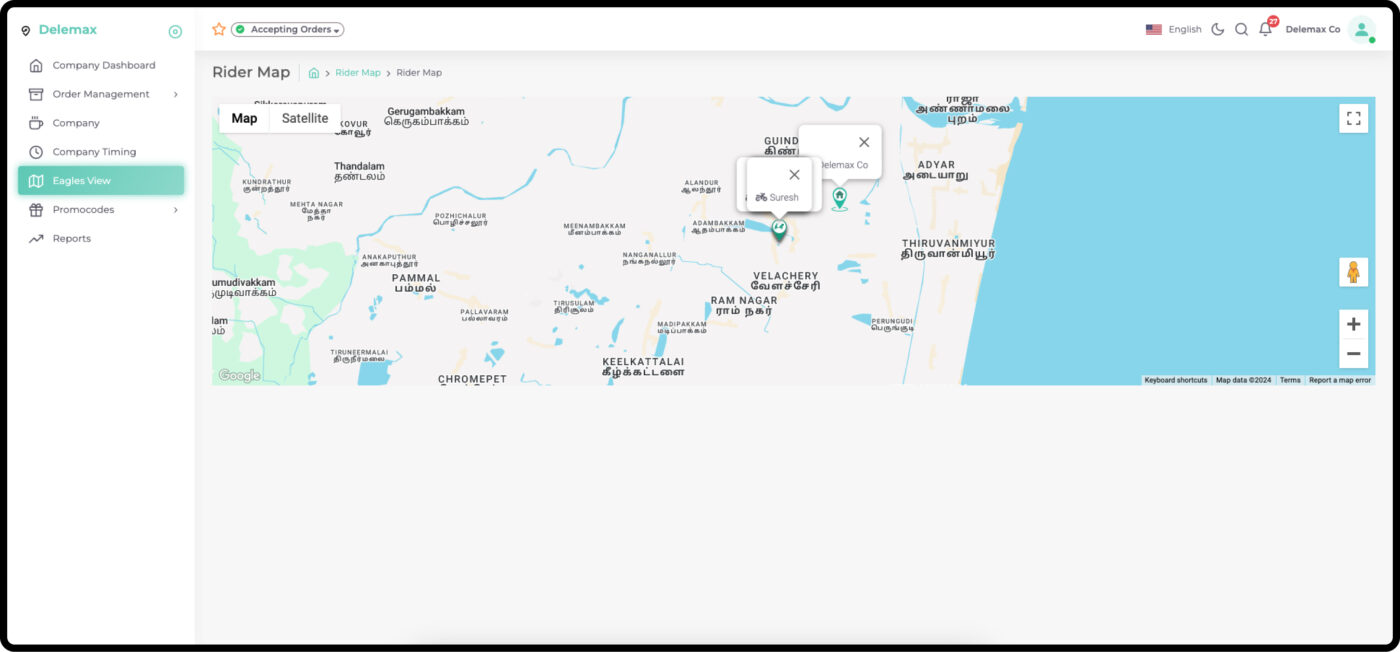The image size is (1400, 652).
Task: Zoom in on the map
Action: [1353, 324]
